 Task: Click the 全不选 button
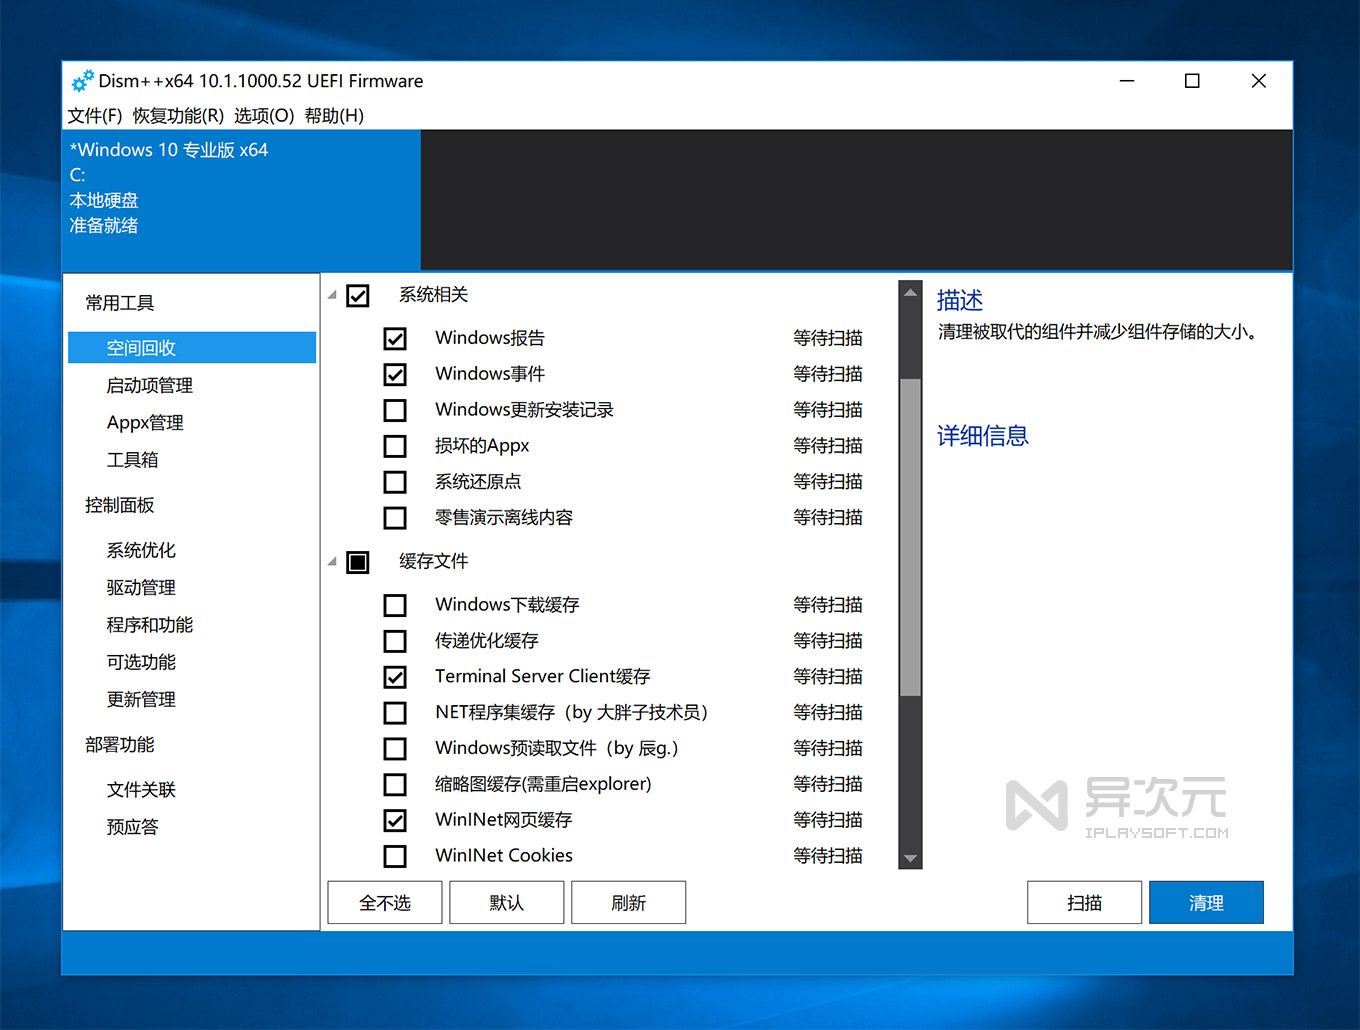(x=385, y=903)
